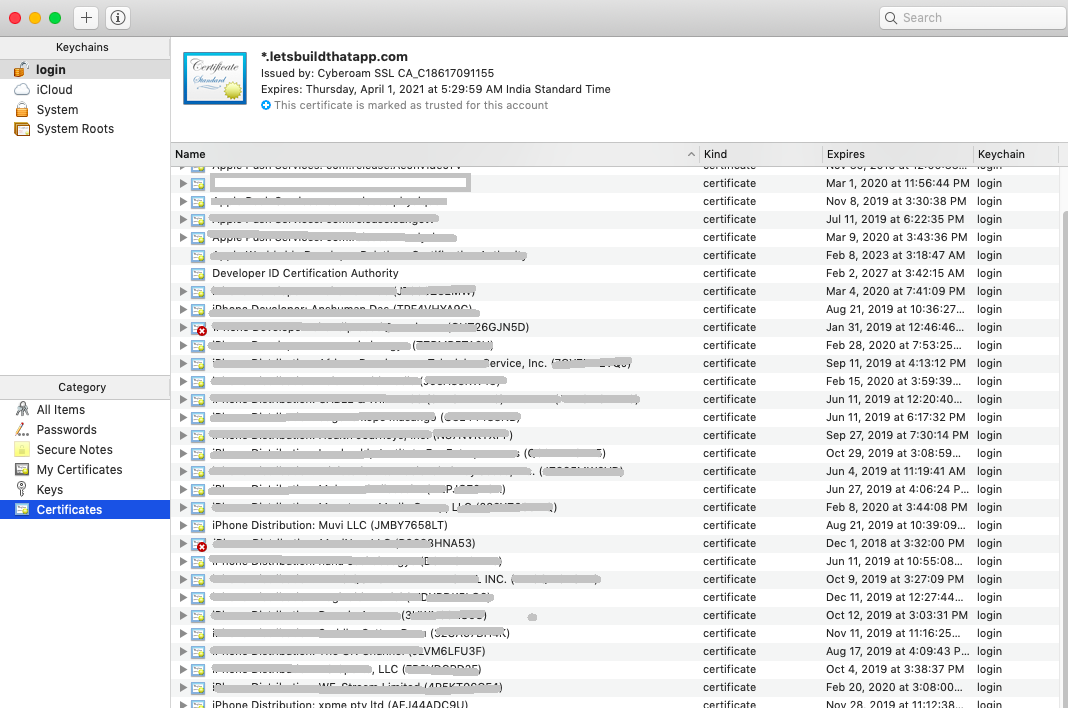Select the Certificates category
The height and width of the screenshot is (708, 1068).
pos(85,509)
